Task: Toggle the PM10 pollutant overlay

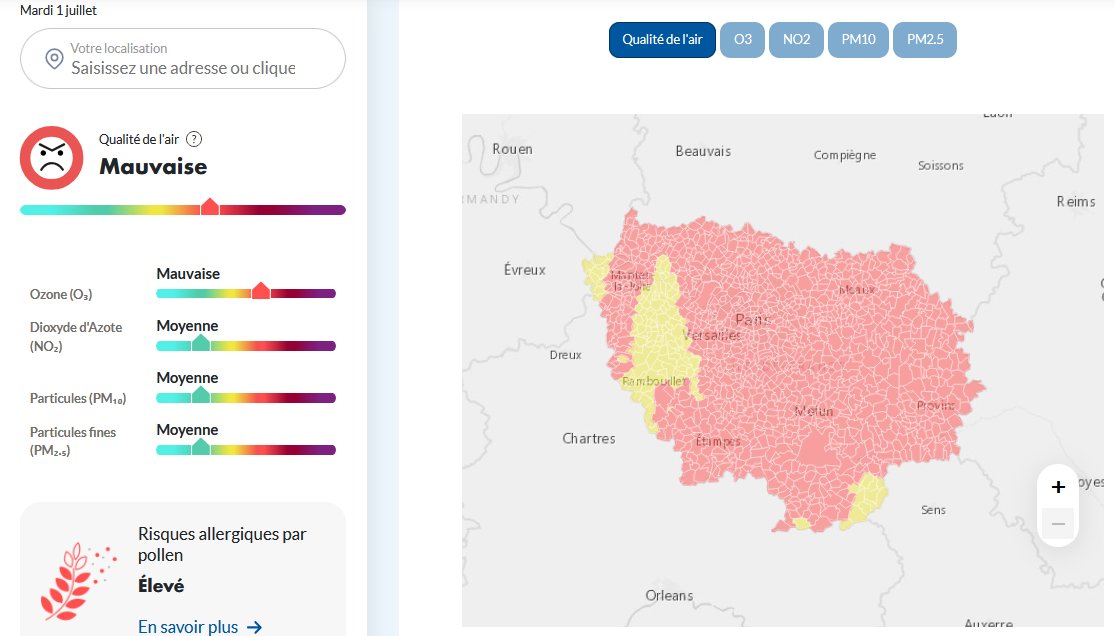Action: point(858,40)
